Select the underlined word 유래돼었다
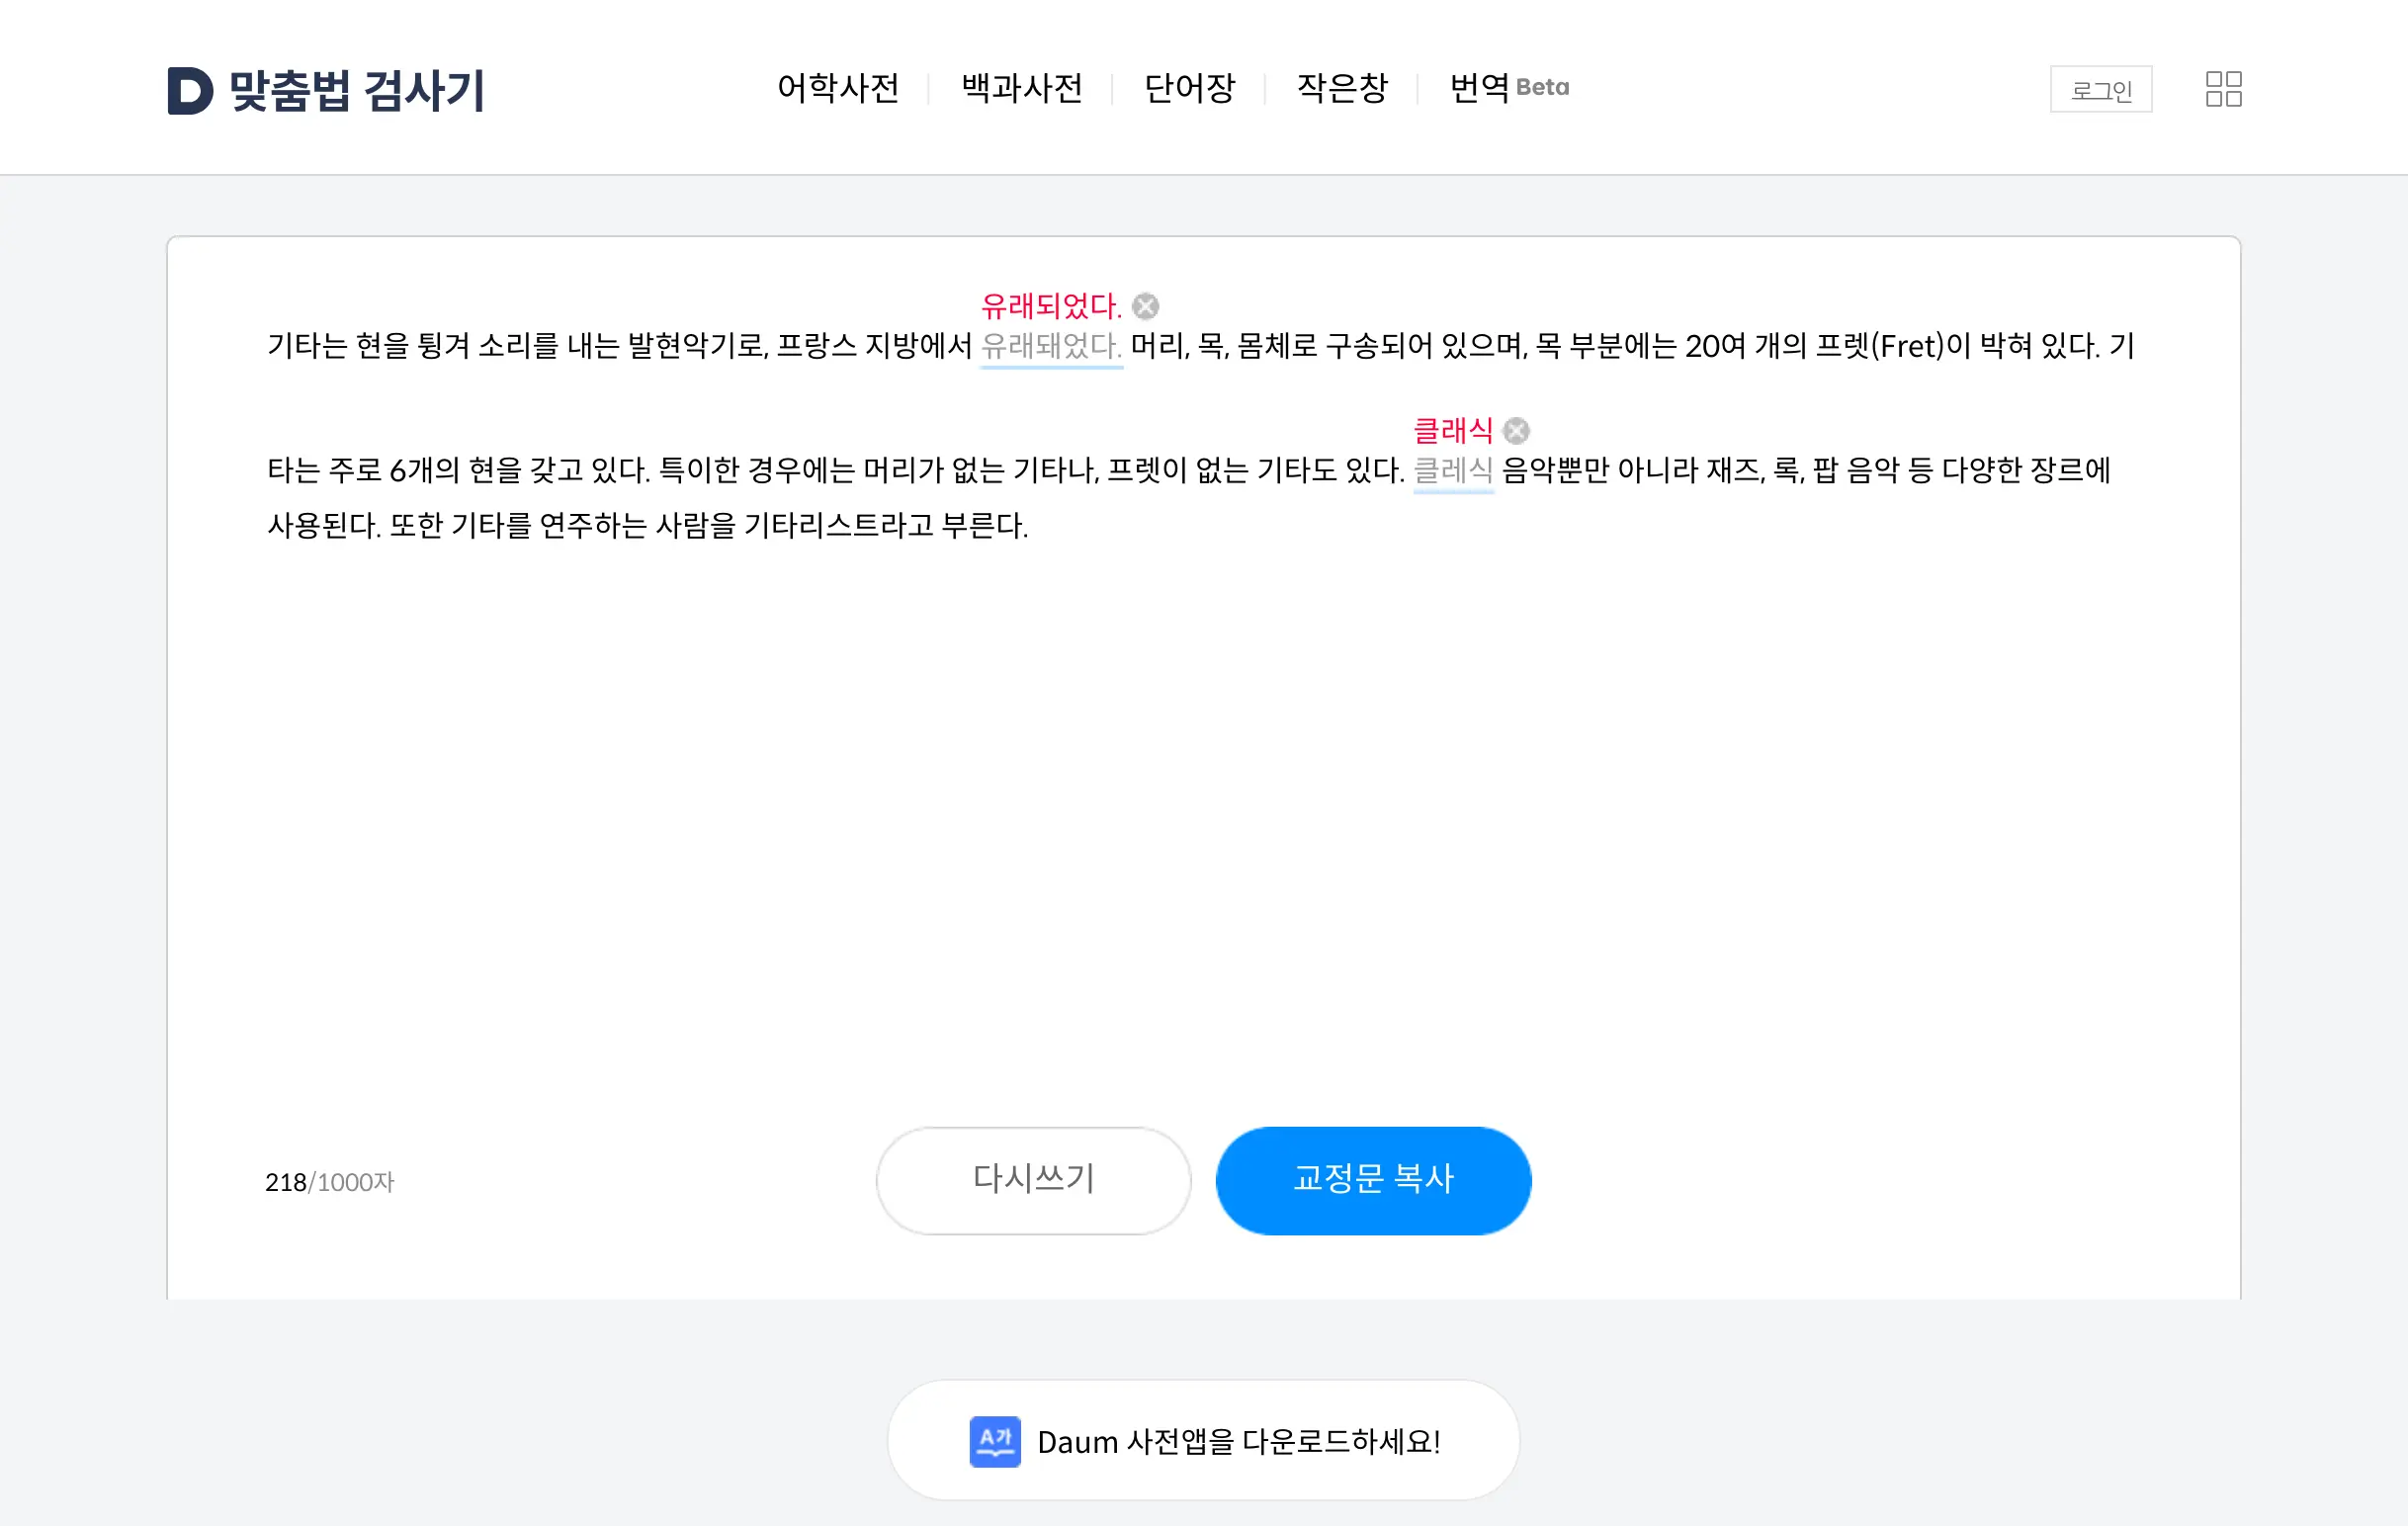The height and width of the screenshot is (1526, 2408). (1050, 346)
